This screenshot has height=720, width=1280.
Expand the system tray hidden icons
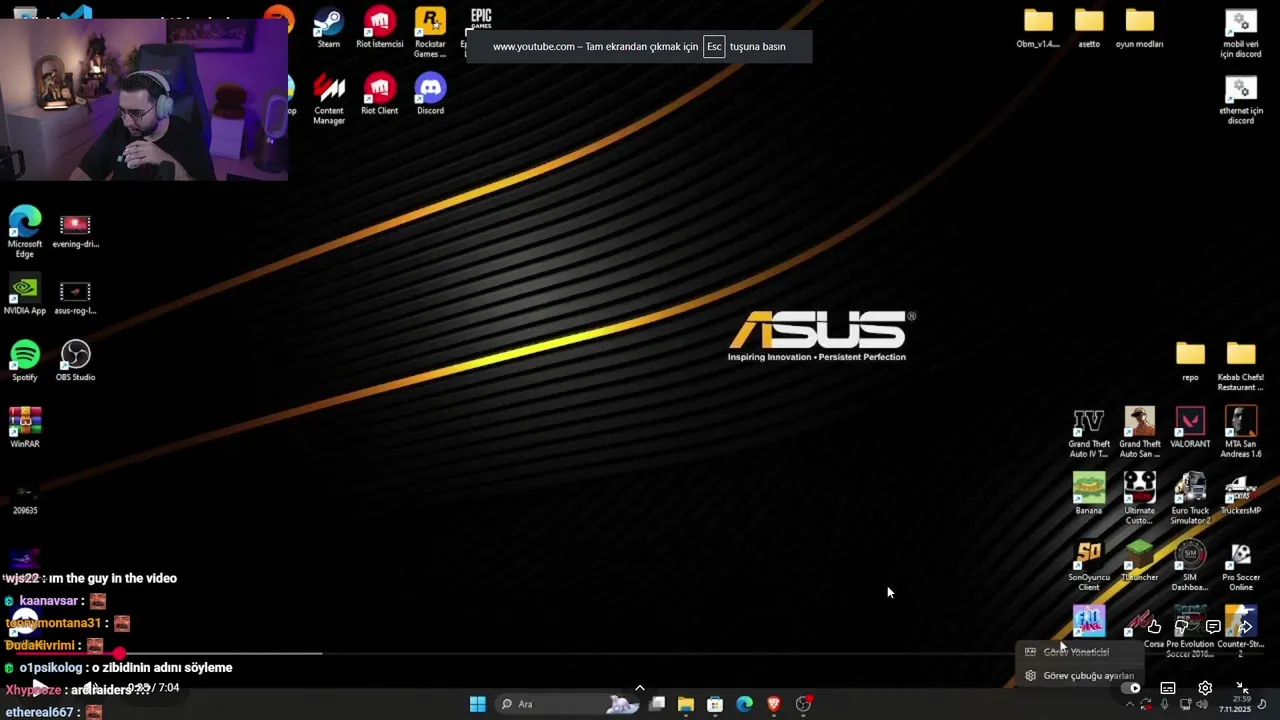pos(1130,704)
